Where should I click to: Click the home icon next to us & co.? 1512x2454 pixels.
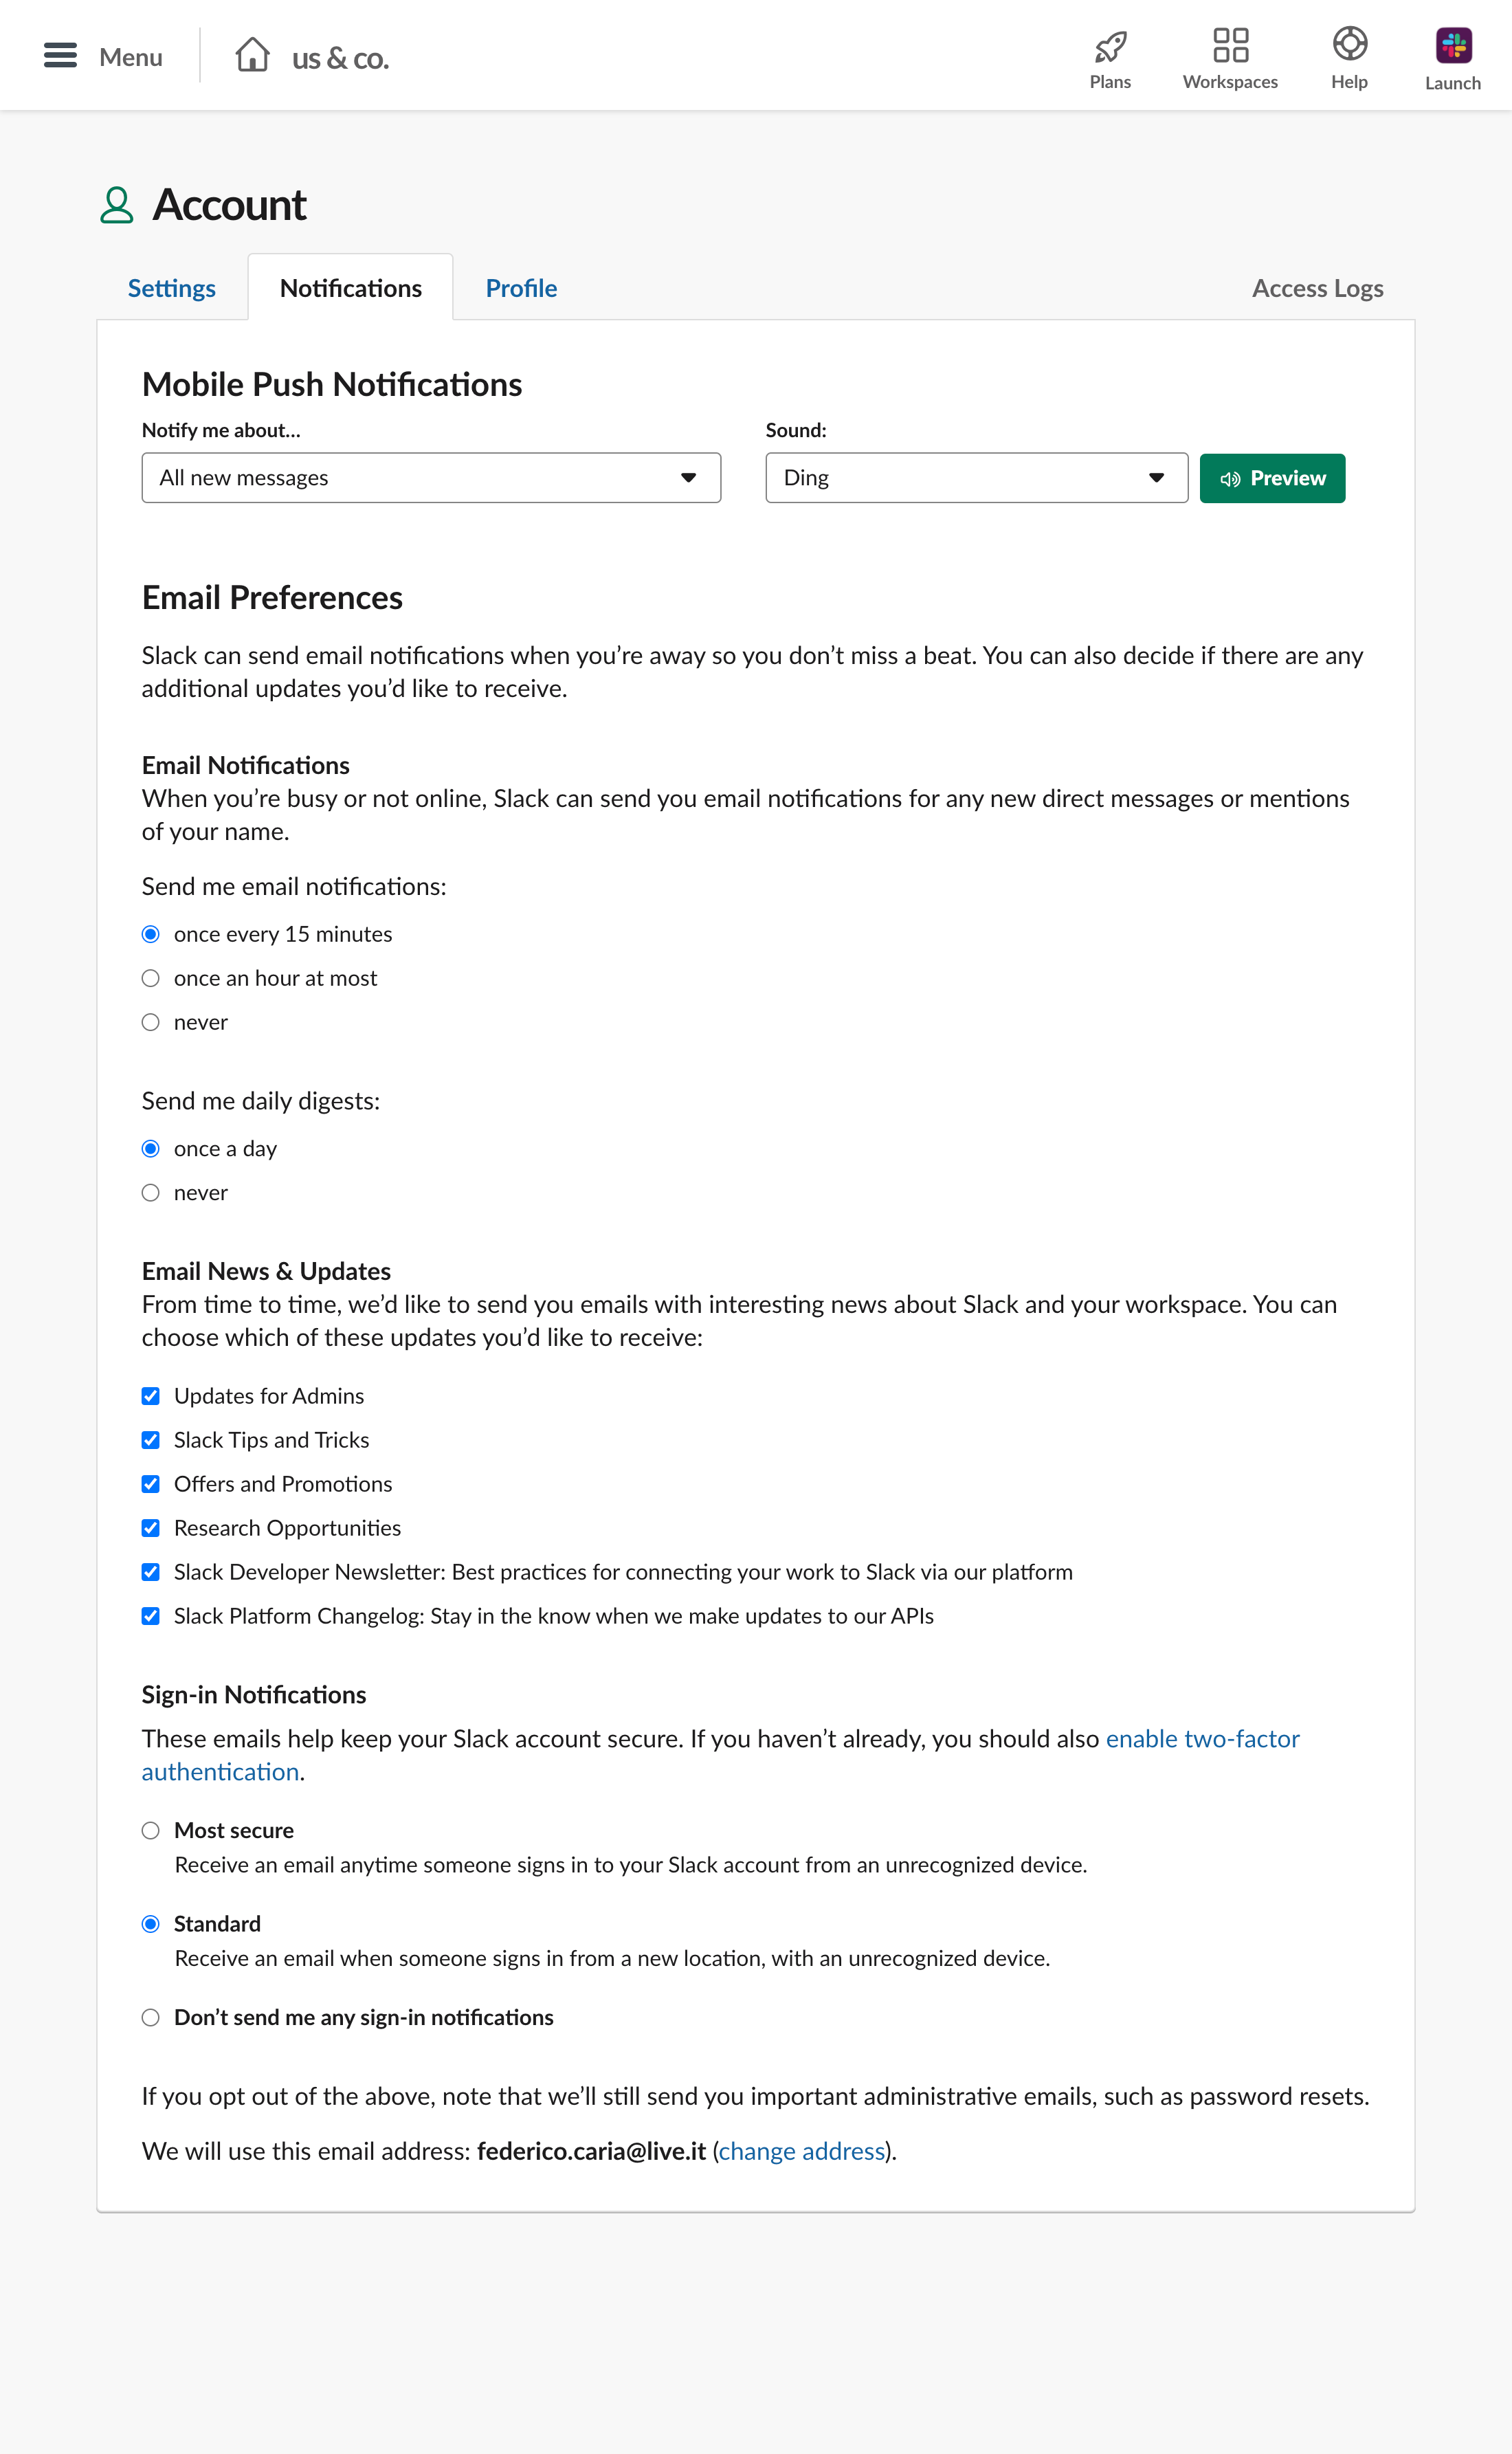[x=253, y=55]
